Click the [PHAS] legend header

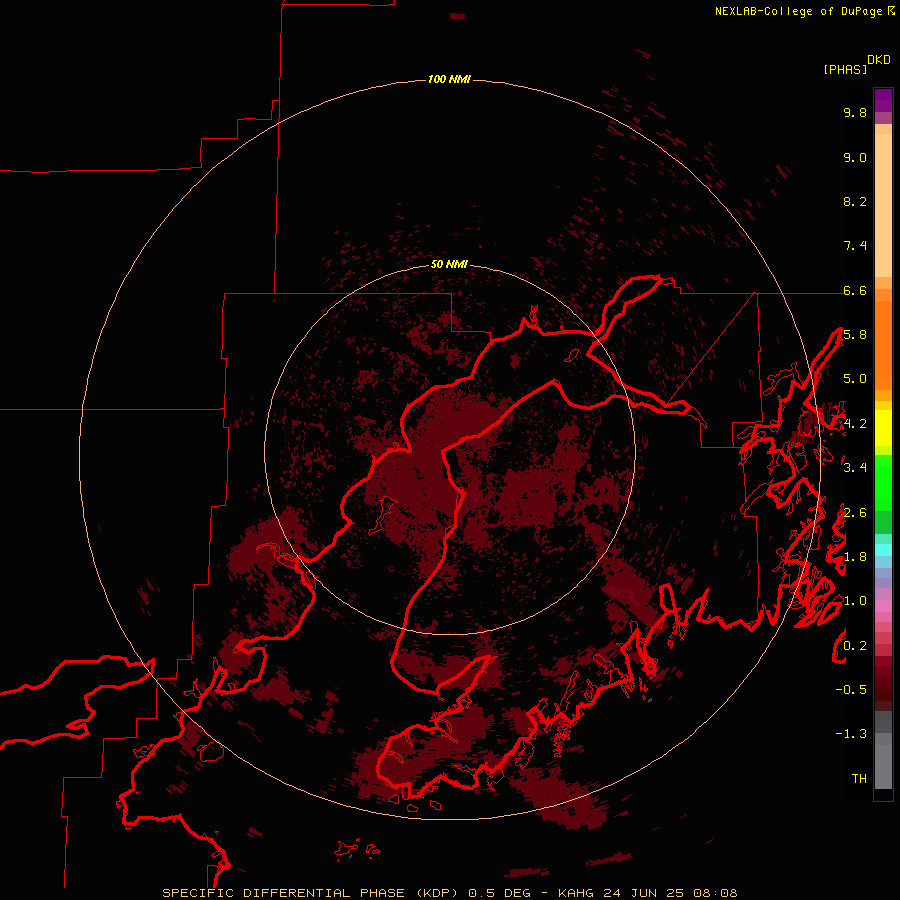[845, 69]
